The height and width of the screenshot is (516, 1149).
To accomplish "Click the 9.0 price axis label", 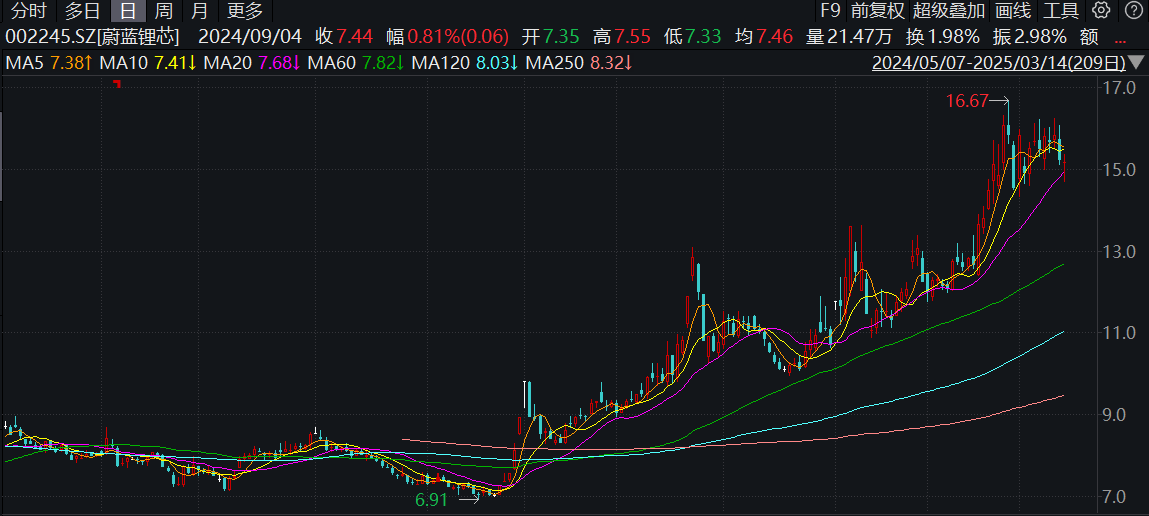I will (x=1118, y=415).
